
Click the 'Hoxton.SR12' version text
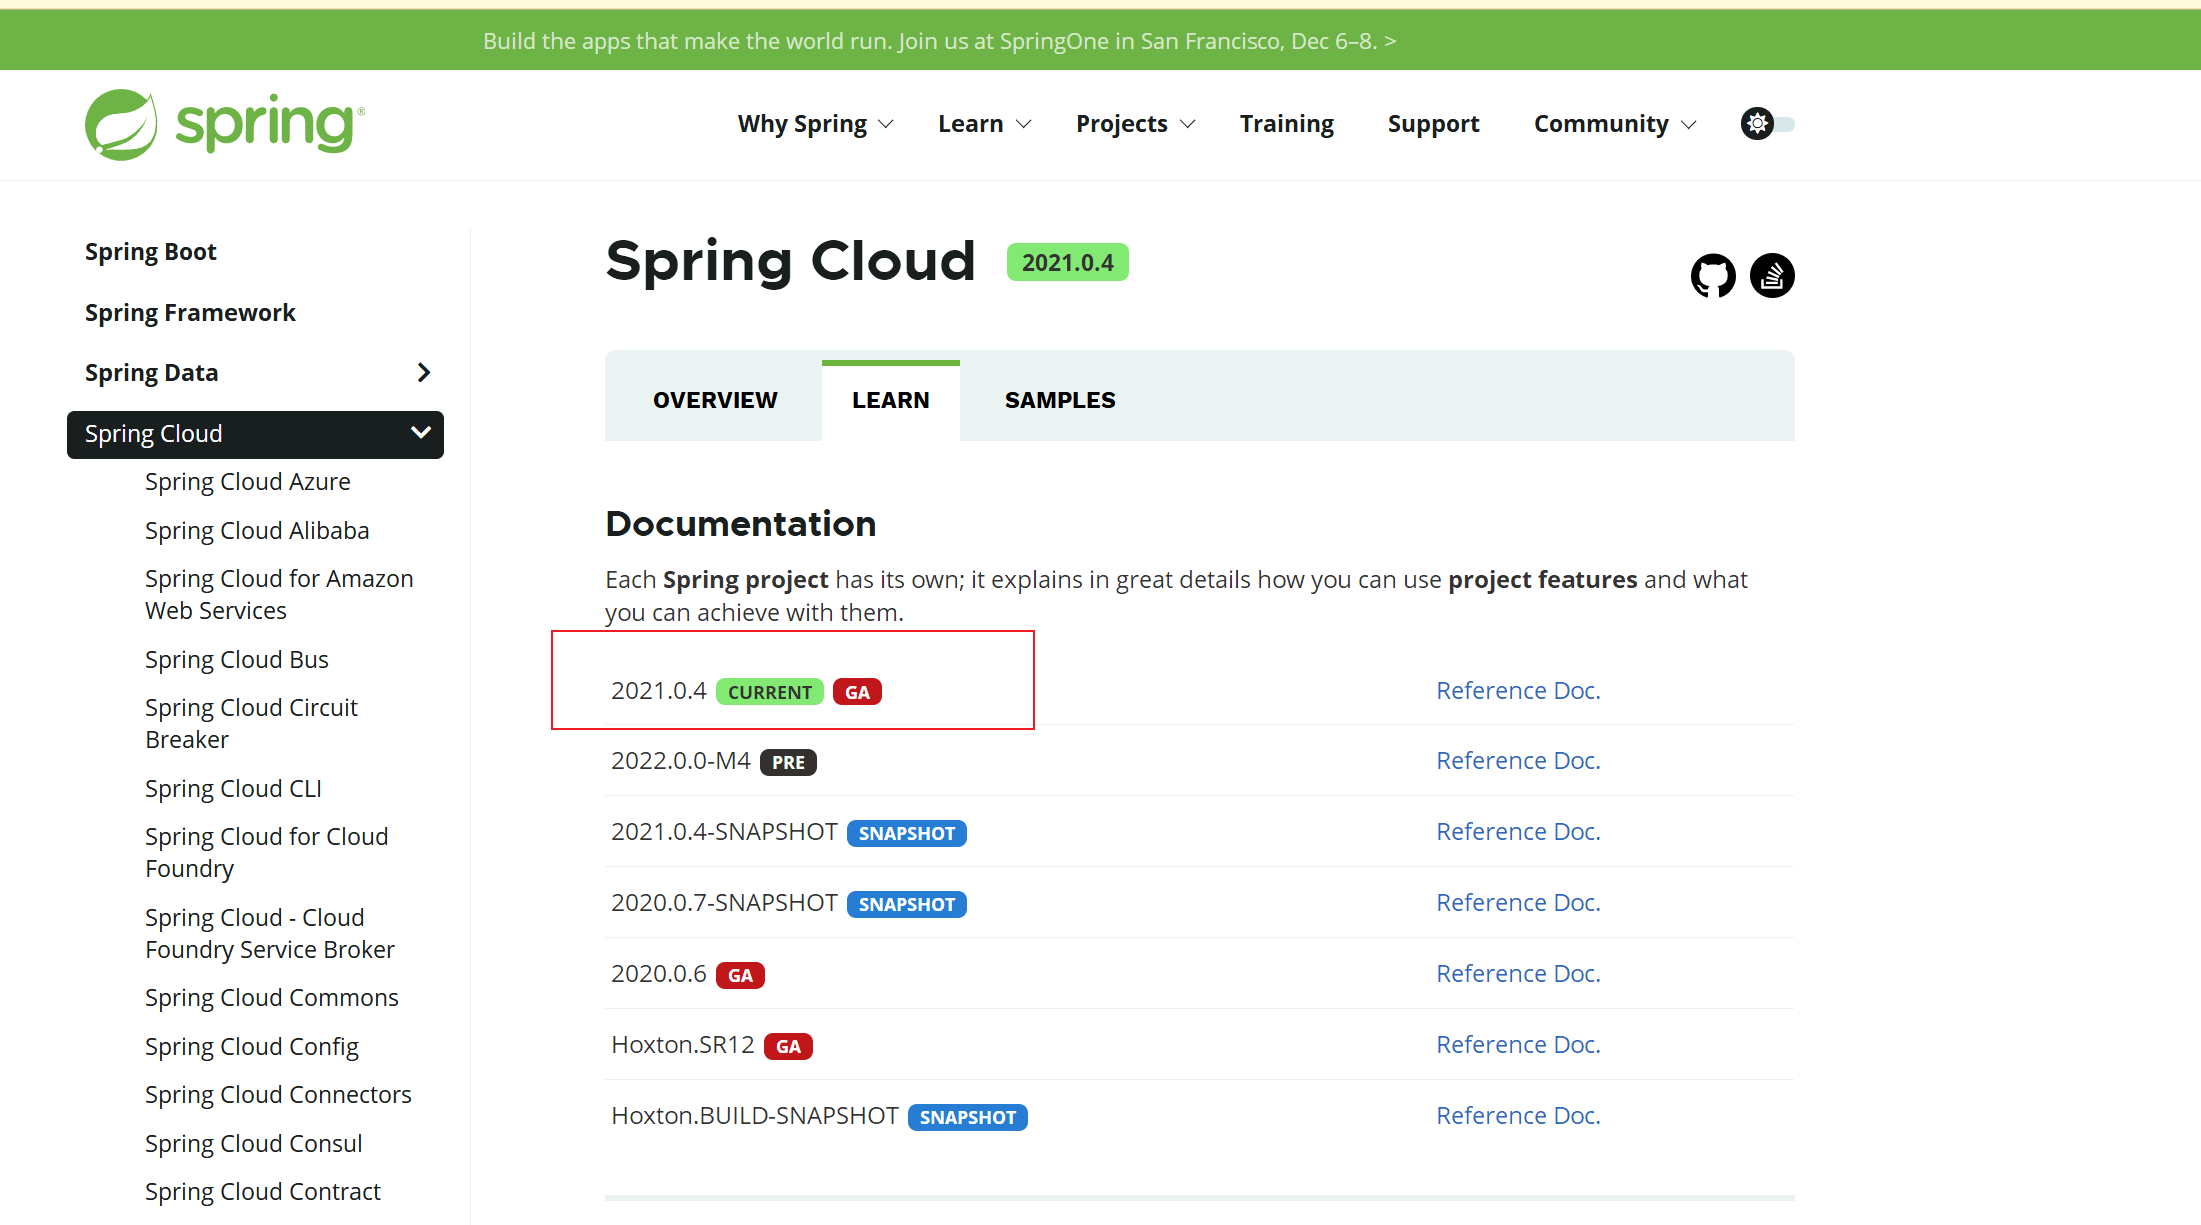(683, 1045)
